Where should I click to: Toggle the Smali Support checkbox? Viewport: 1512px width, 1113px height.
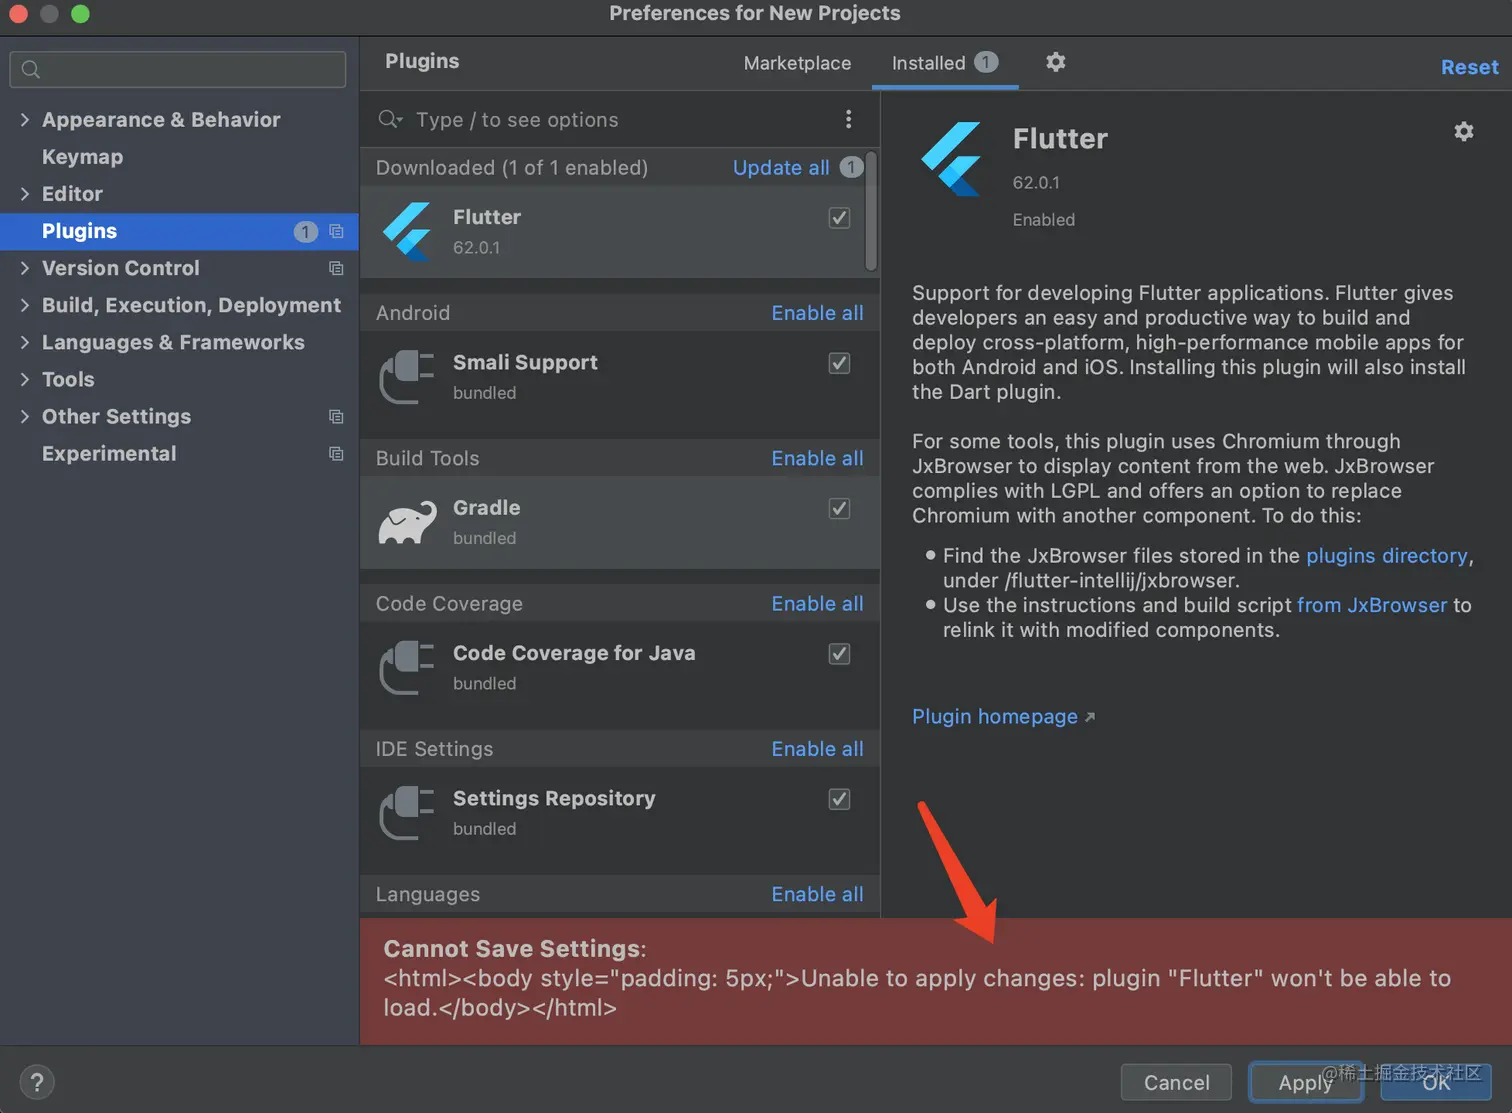pyautogui.click(x=840, y=363)
